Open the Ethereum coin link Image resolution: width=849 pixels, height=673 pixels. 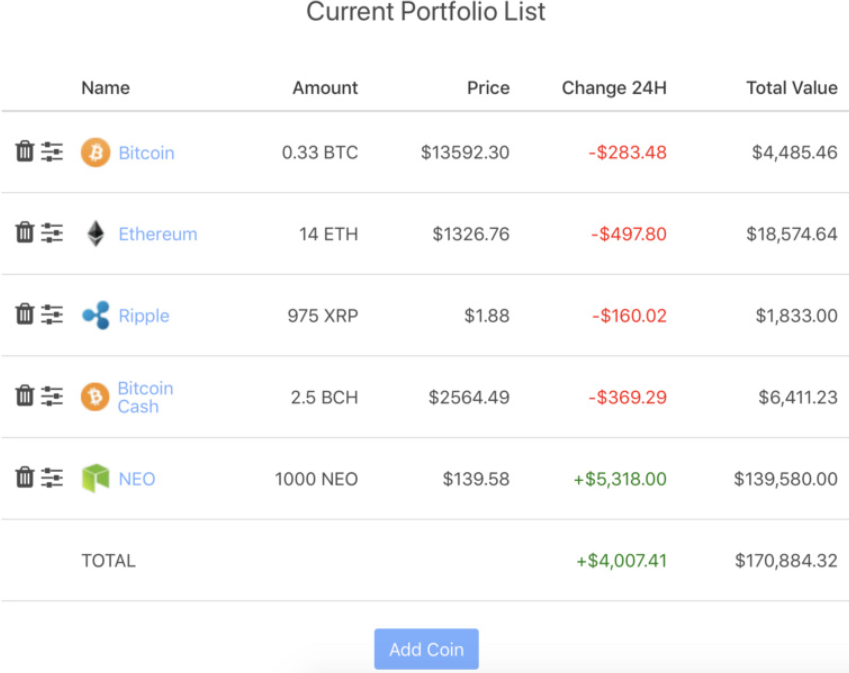tap(158, 234)
